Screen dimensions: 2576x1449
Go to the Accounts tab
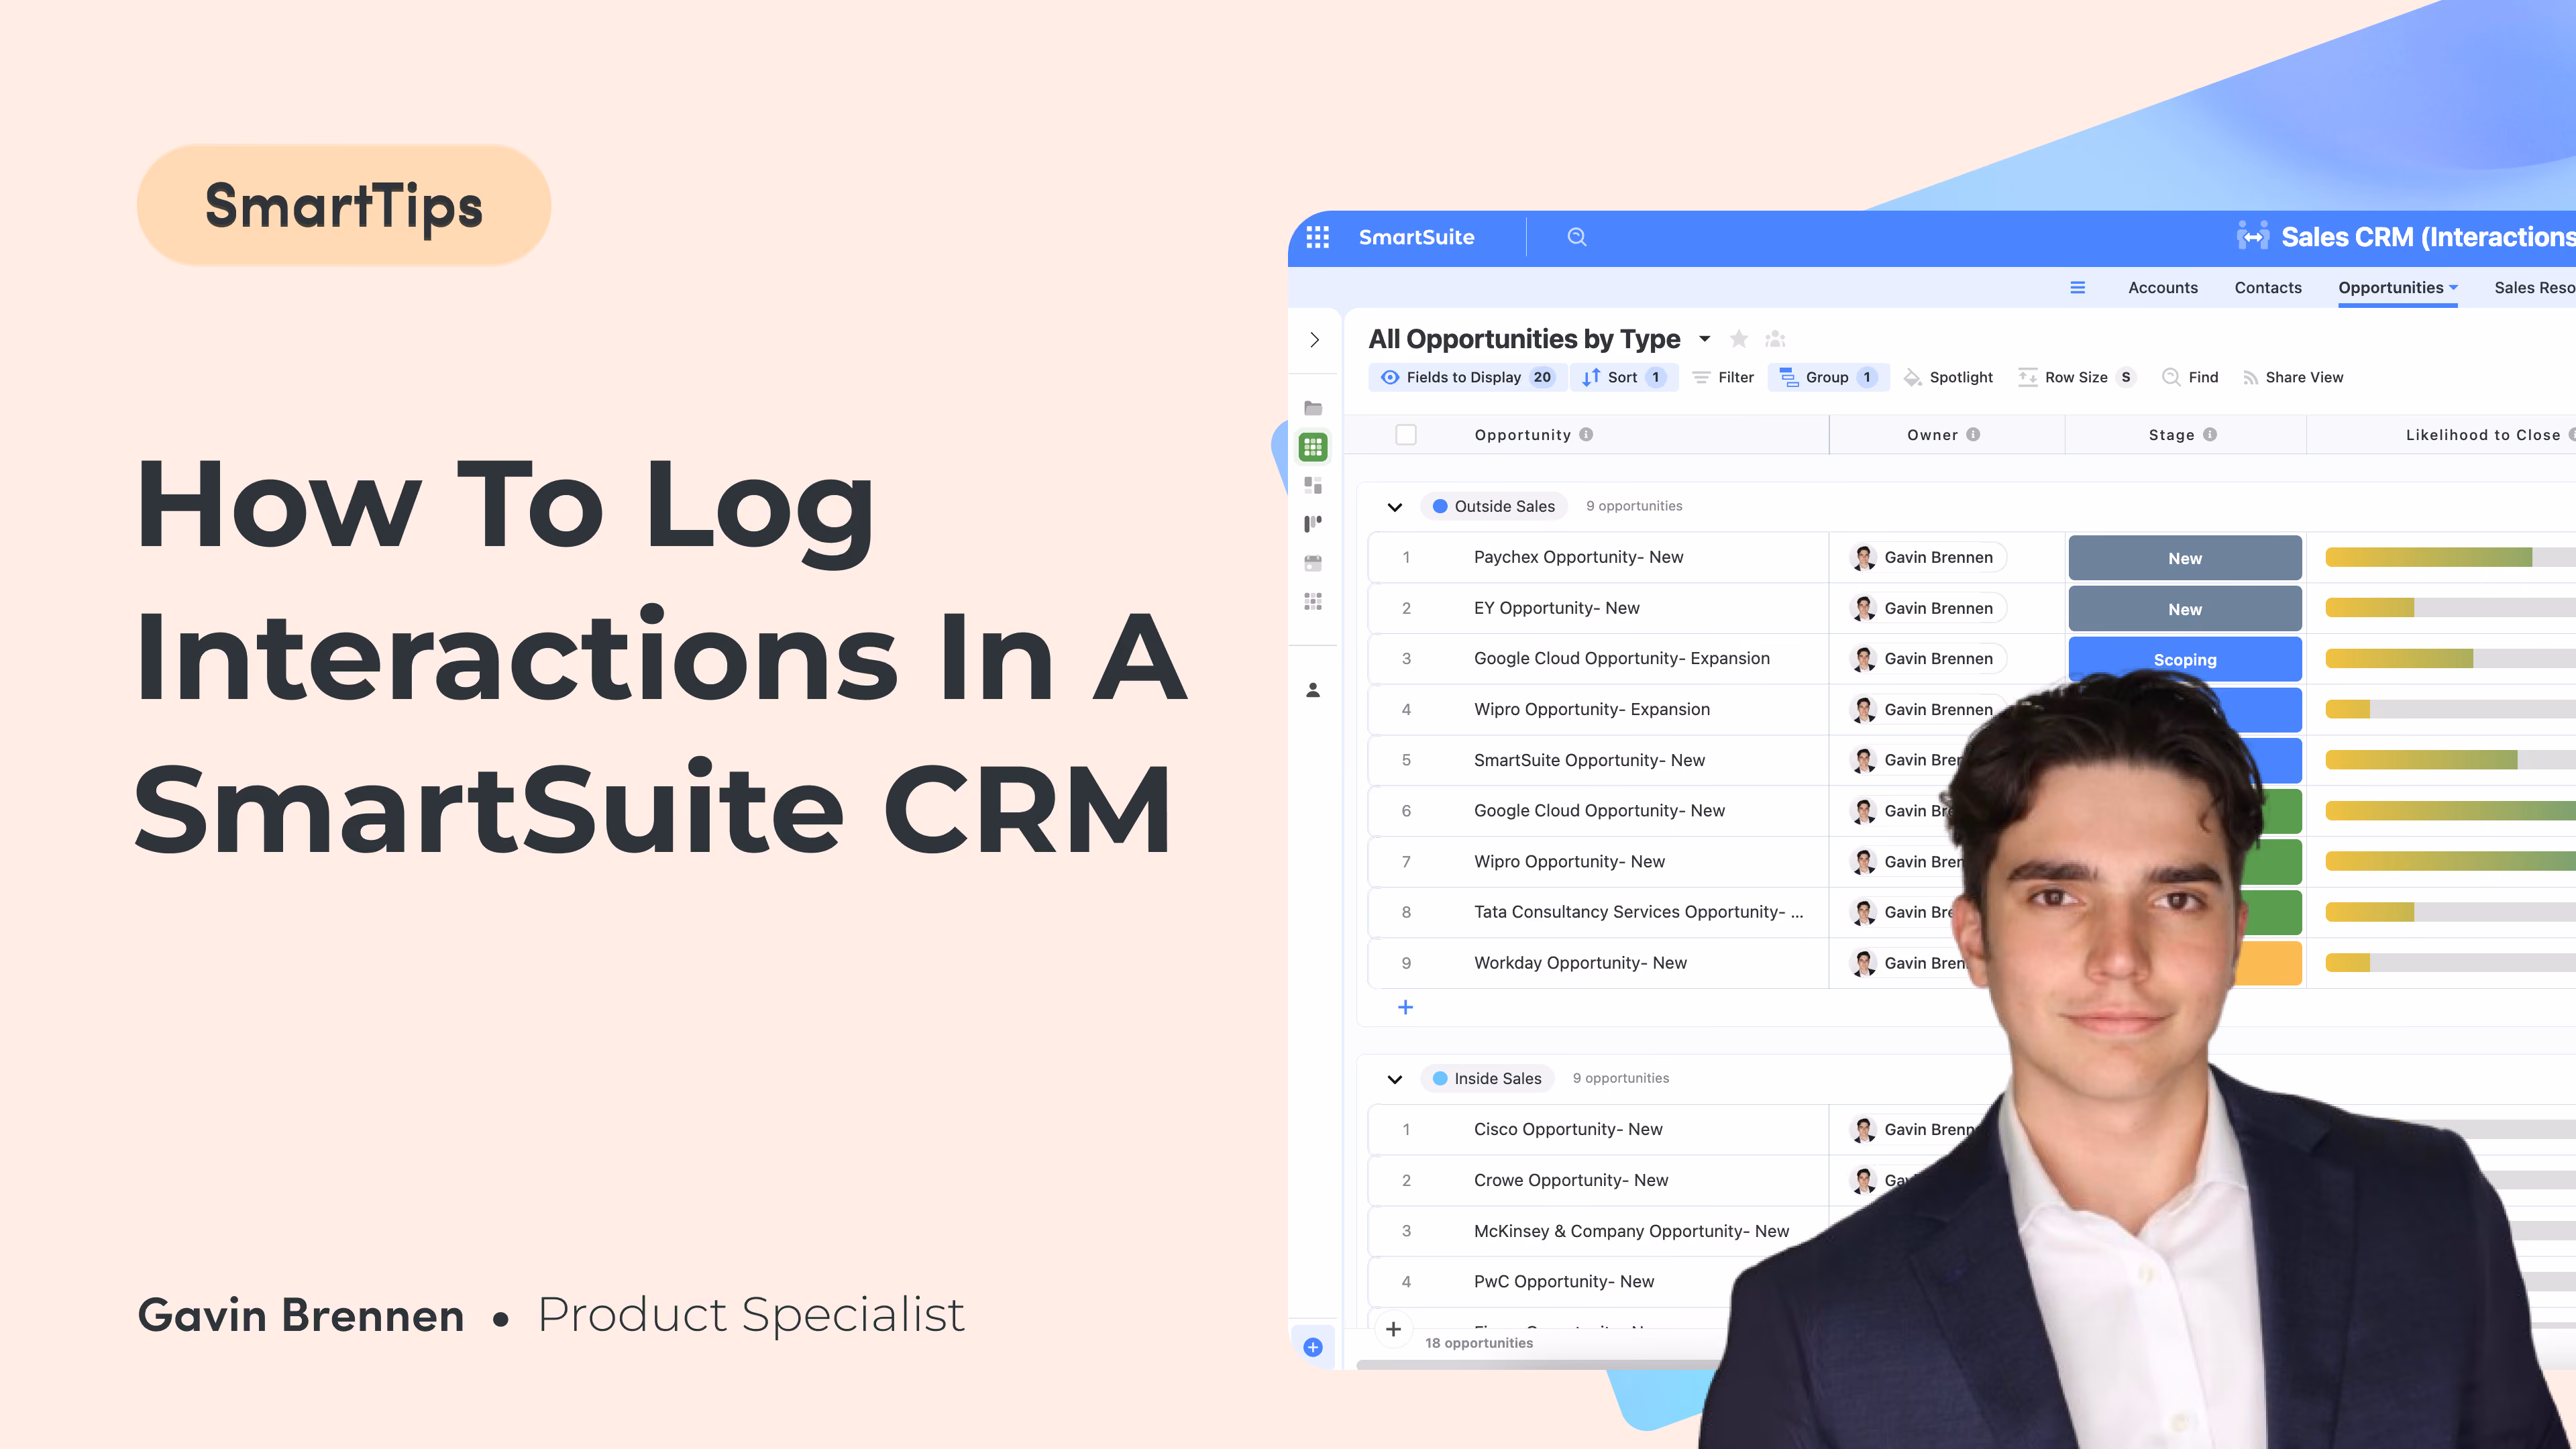pyautogui.click(x=2163, y=288)
